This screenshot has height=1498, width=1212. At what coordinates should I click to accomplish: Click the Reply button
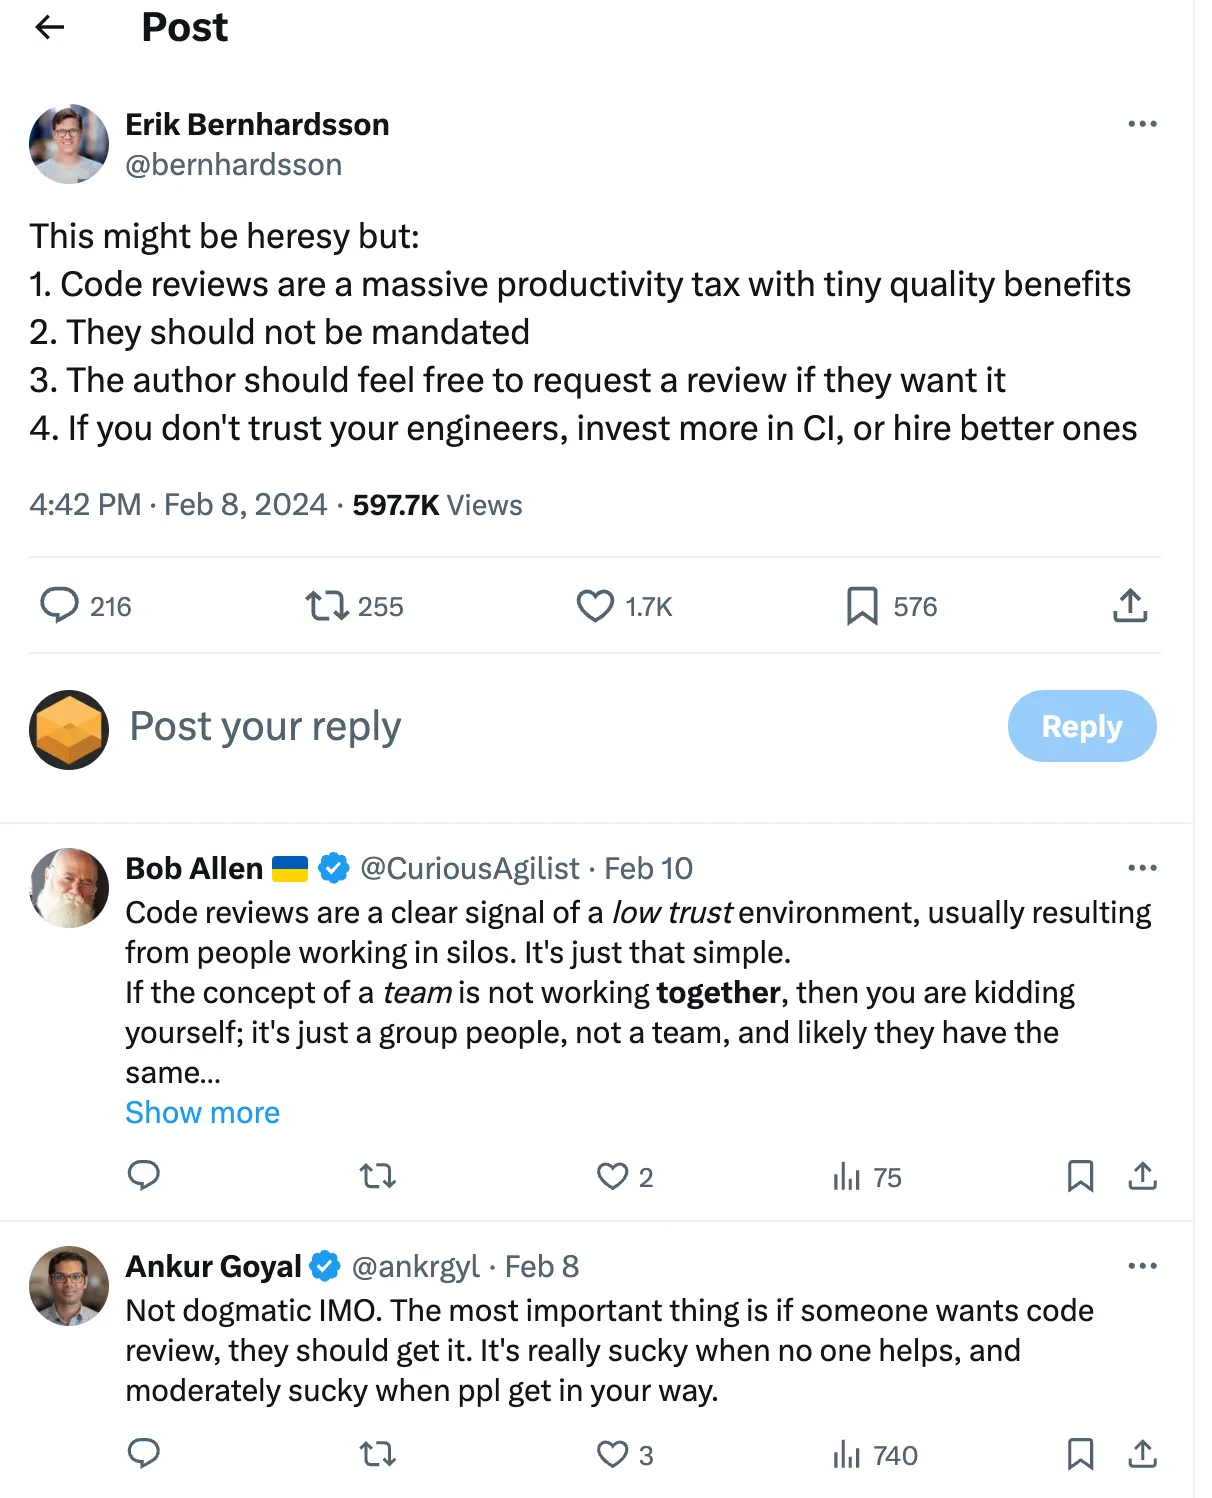coord(1082,727)
